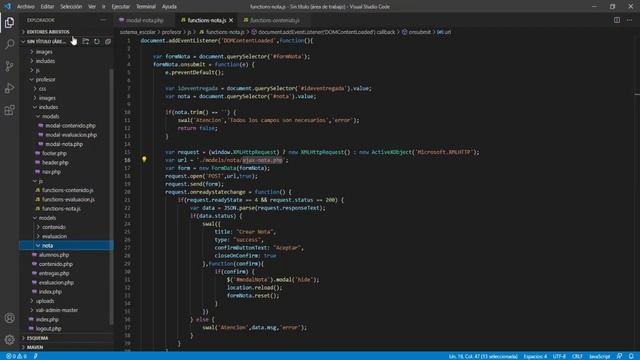The height and width of the screenshot is (360, 640).
Task: Open the Manage gear icon
Action: click(x=9, y=340)
